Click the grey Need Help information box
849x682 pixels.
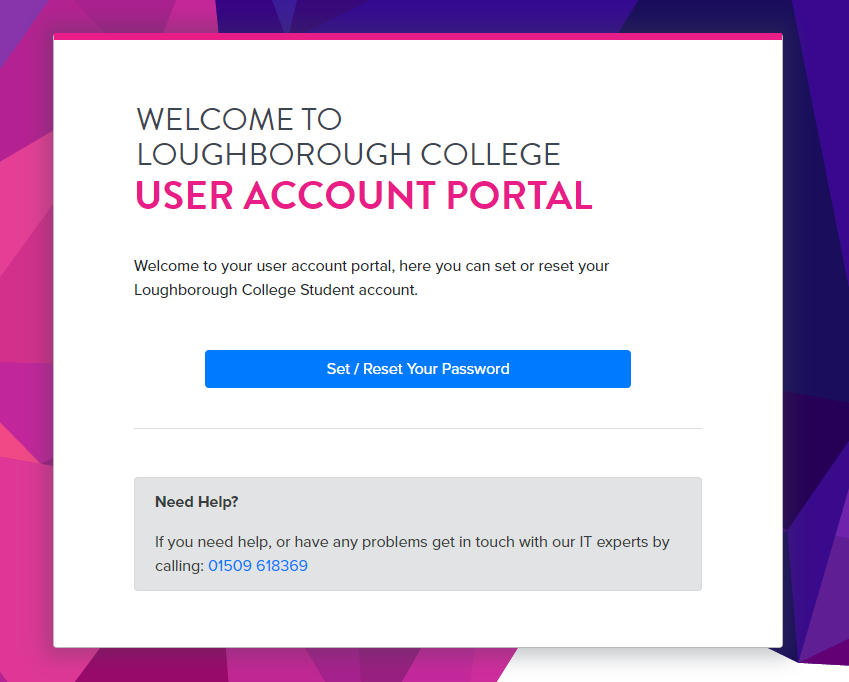click(x=417, y=534)
